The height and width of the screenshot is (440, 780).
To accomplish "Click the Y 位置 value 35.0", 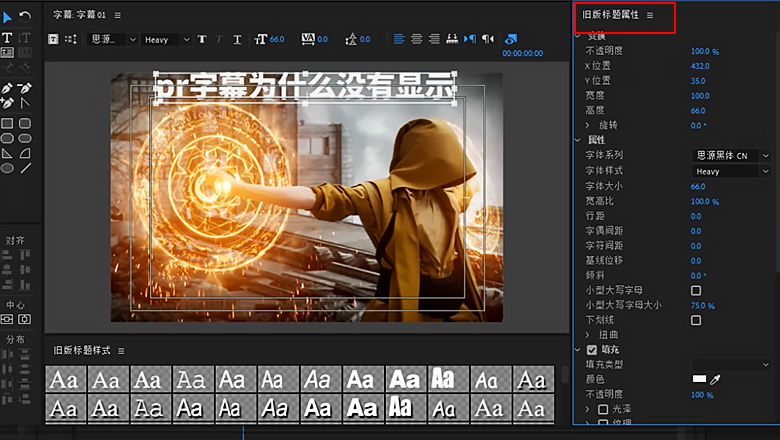I will pos(698,81).
